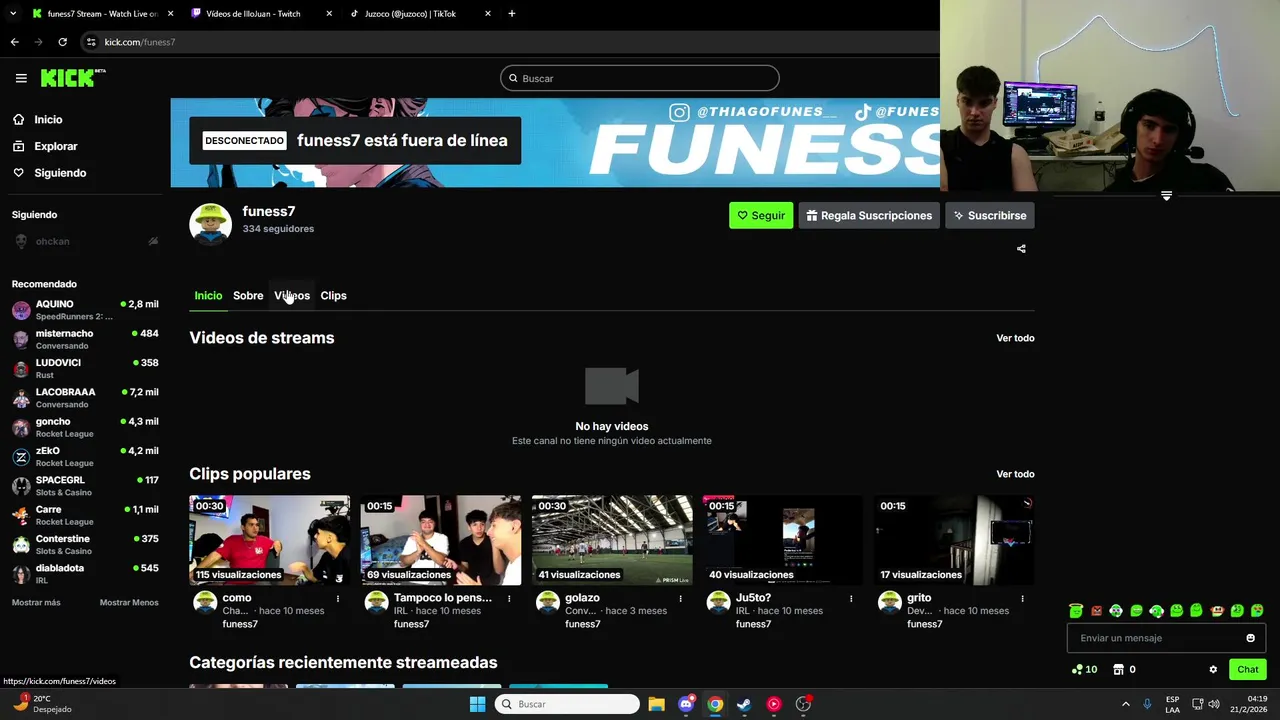Open the ohckan followed channel
The width and height of the screenshot is (1280, 720).
(x=85, y=241)
